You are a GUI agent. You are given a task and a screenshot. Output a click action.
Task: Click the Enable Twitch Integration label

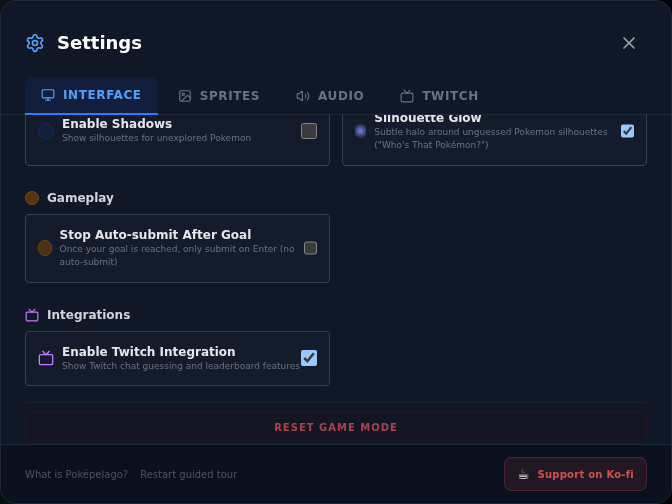tap(149, 352)
